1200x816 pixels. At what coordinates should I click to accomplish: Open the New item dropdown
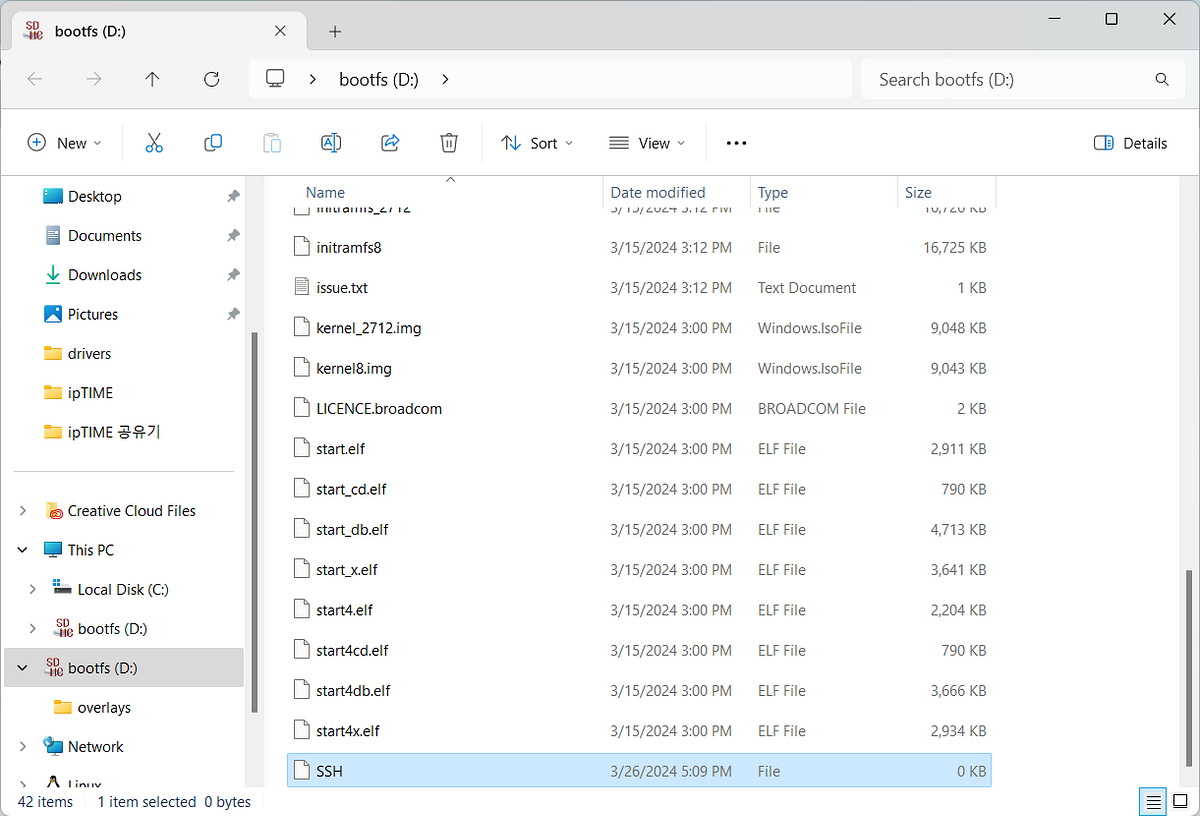coord(65,143)
